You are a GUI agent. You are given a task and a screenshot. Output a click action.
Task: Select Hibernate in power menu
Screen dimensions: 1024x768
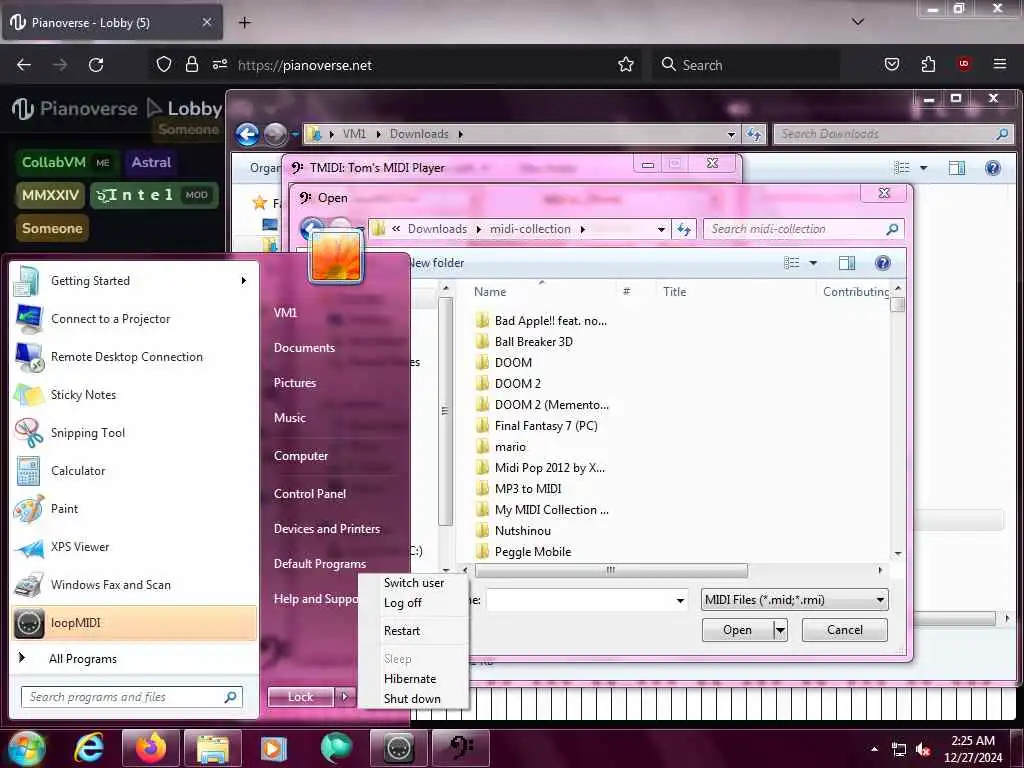(x=409, y=679)
